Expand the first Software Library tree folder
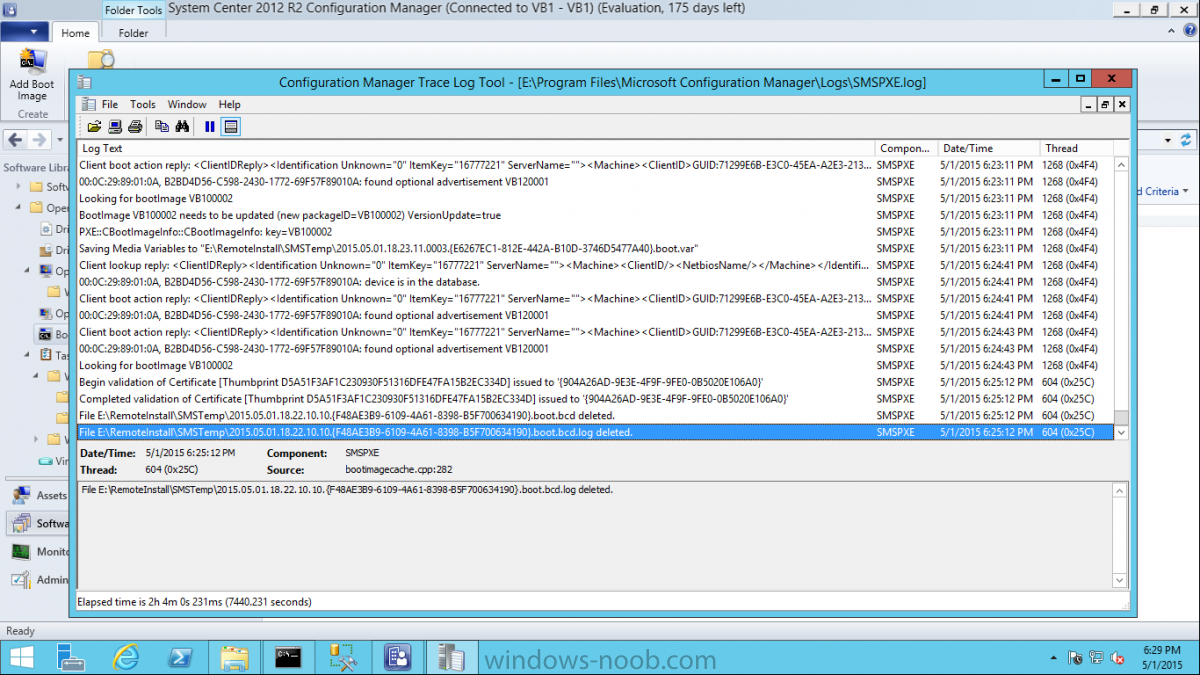Viewport: 1200px width, 675px height. [19, 187]
